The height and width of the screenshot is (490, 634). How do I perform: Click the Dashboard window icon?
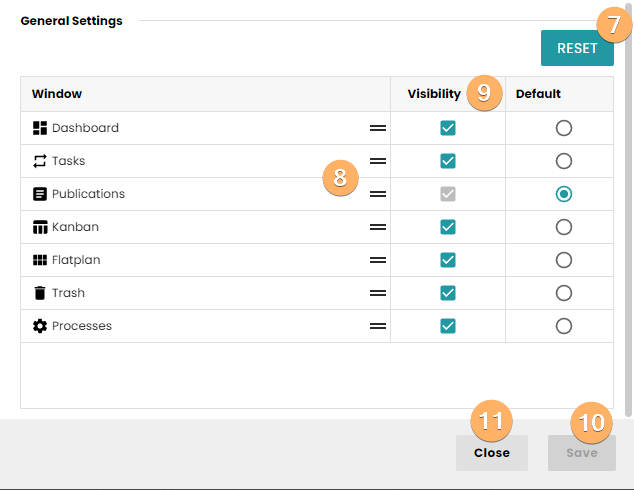(40, 128)
